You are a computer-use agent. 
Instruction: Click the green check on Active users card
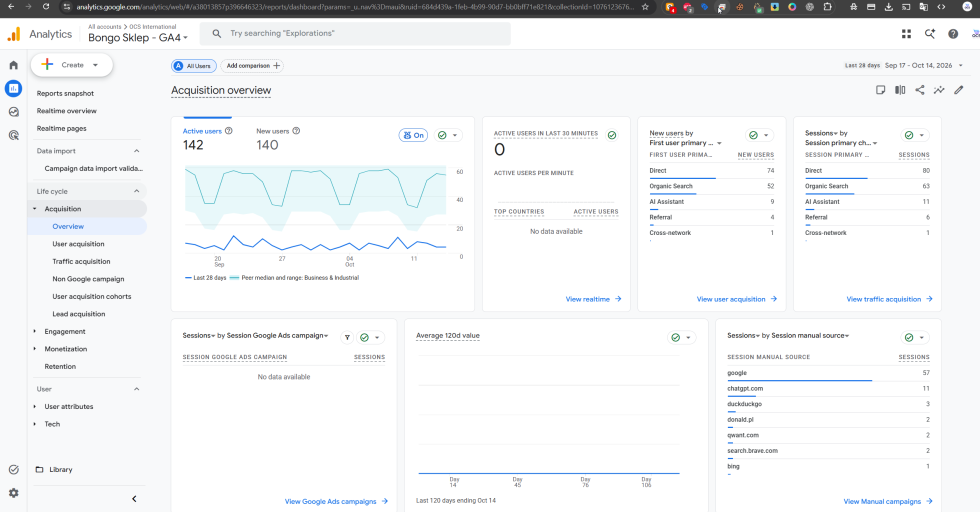[x=442, y=135]
